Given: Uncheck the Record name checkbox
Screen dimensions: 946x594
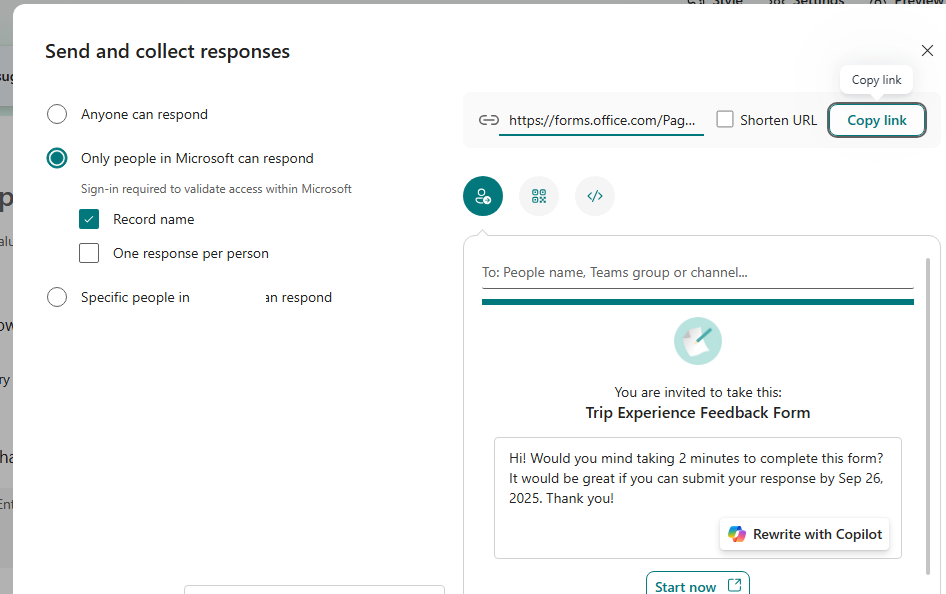Looking at the screenshot, I should click(89, 218).
